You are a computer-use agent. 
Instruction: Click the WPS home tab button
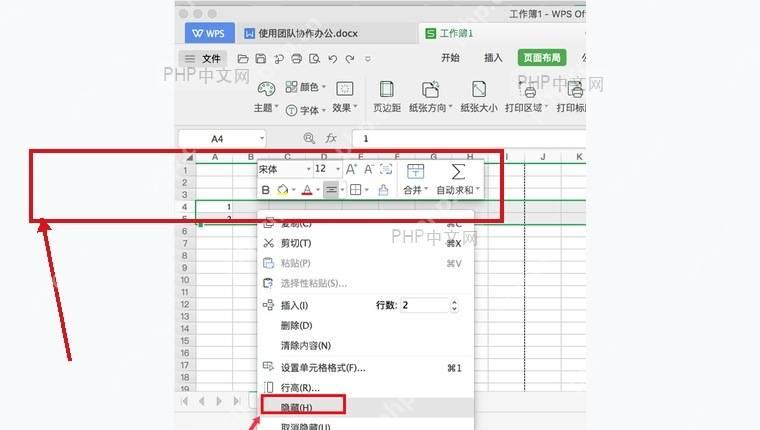click(x=209, y=33)
